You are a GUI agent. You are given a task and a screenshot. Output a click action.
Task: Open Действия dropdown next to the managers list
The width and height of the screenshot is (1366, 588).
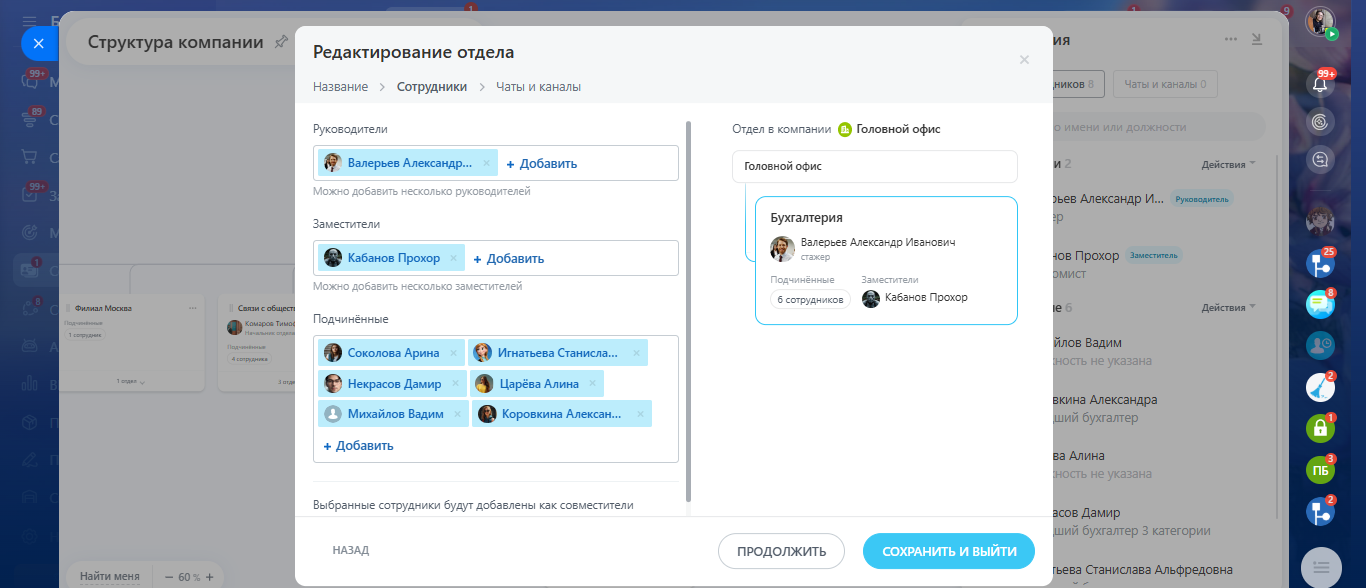pyautogui.click(x=1228, y=164)
